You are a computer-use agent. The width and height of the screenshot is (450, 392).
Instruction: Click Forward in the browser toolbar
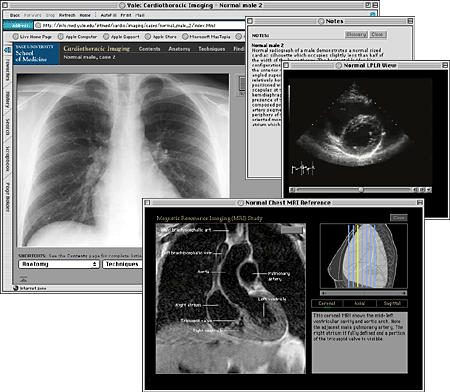33,15
